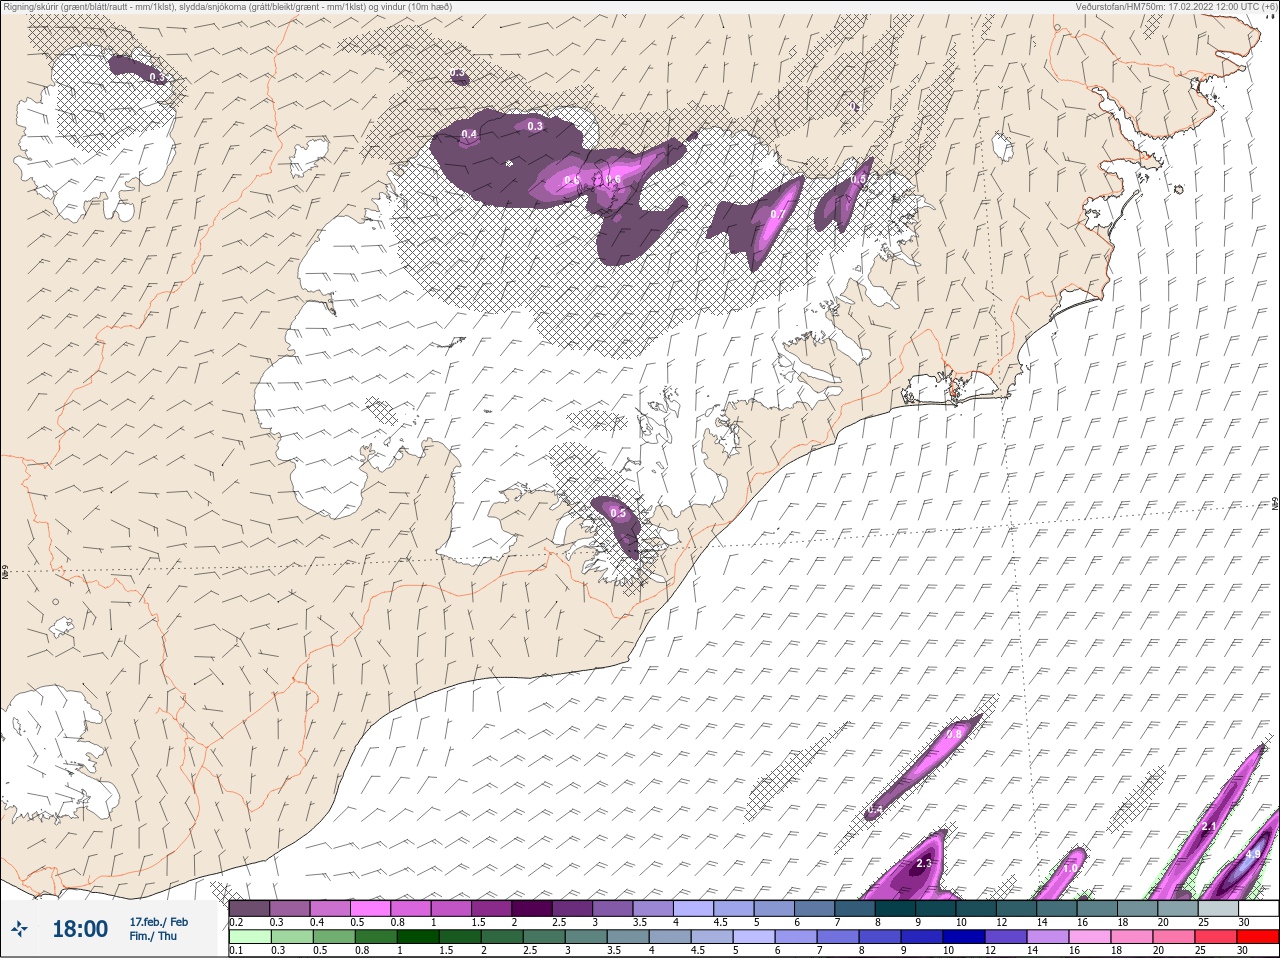1280x958 pixels.
Task: Click the 0.2 label on snow scale
Action: click(236, 922)
